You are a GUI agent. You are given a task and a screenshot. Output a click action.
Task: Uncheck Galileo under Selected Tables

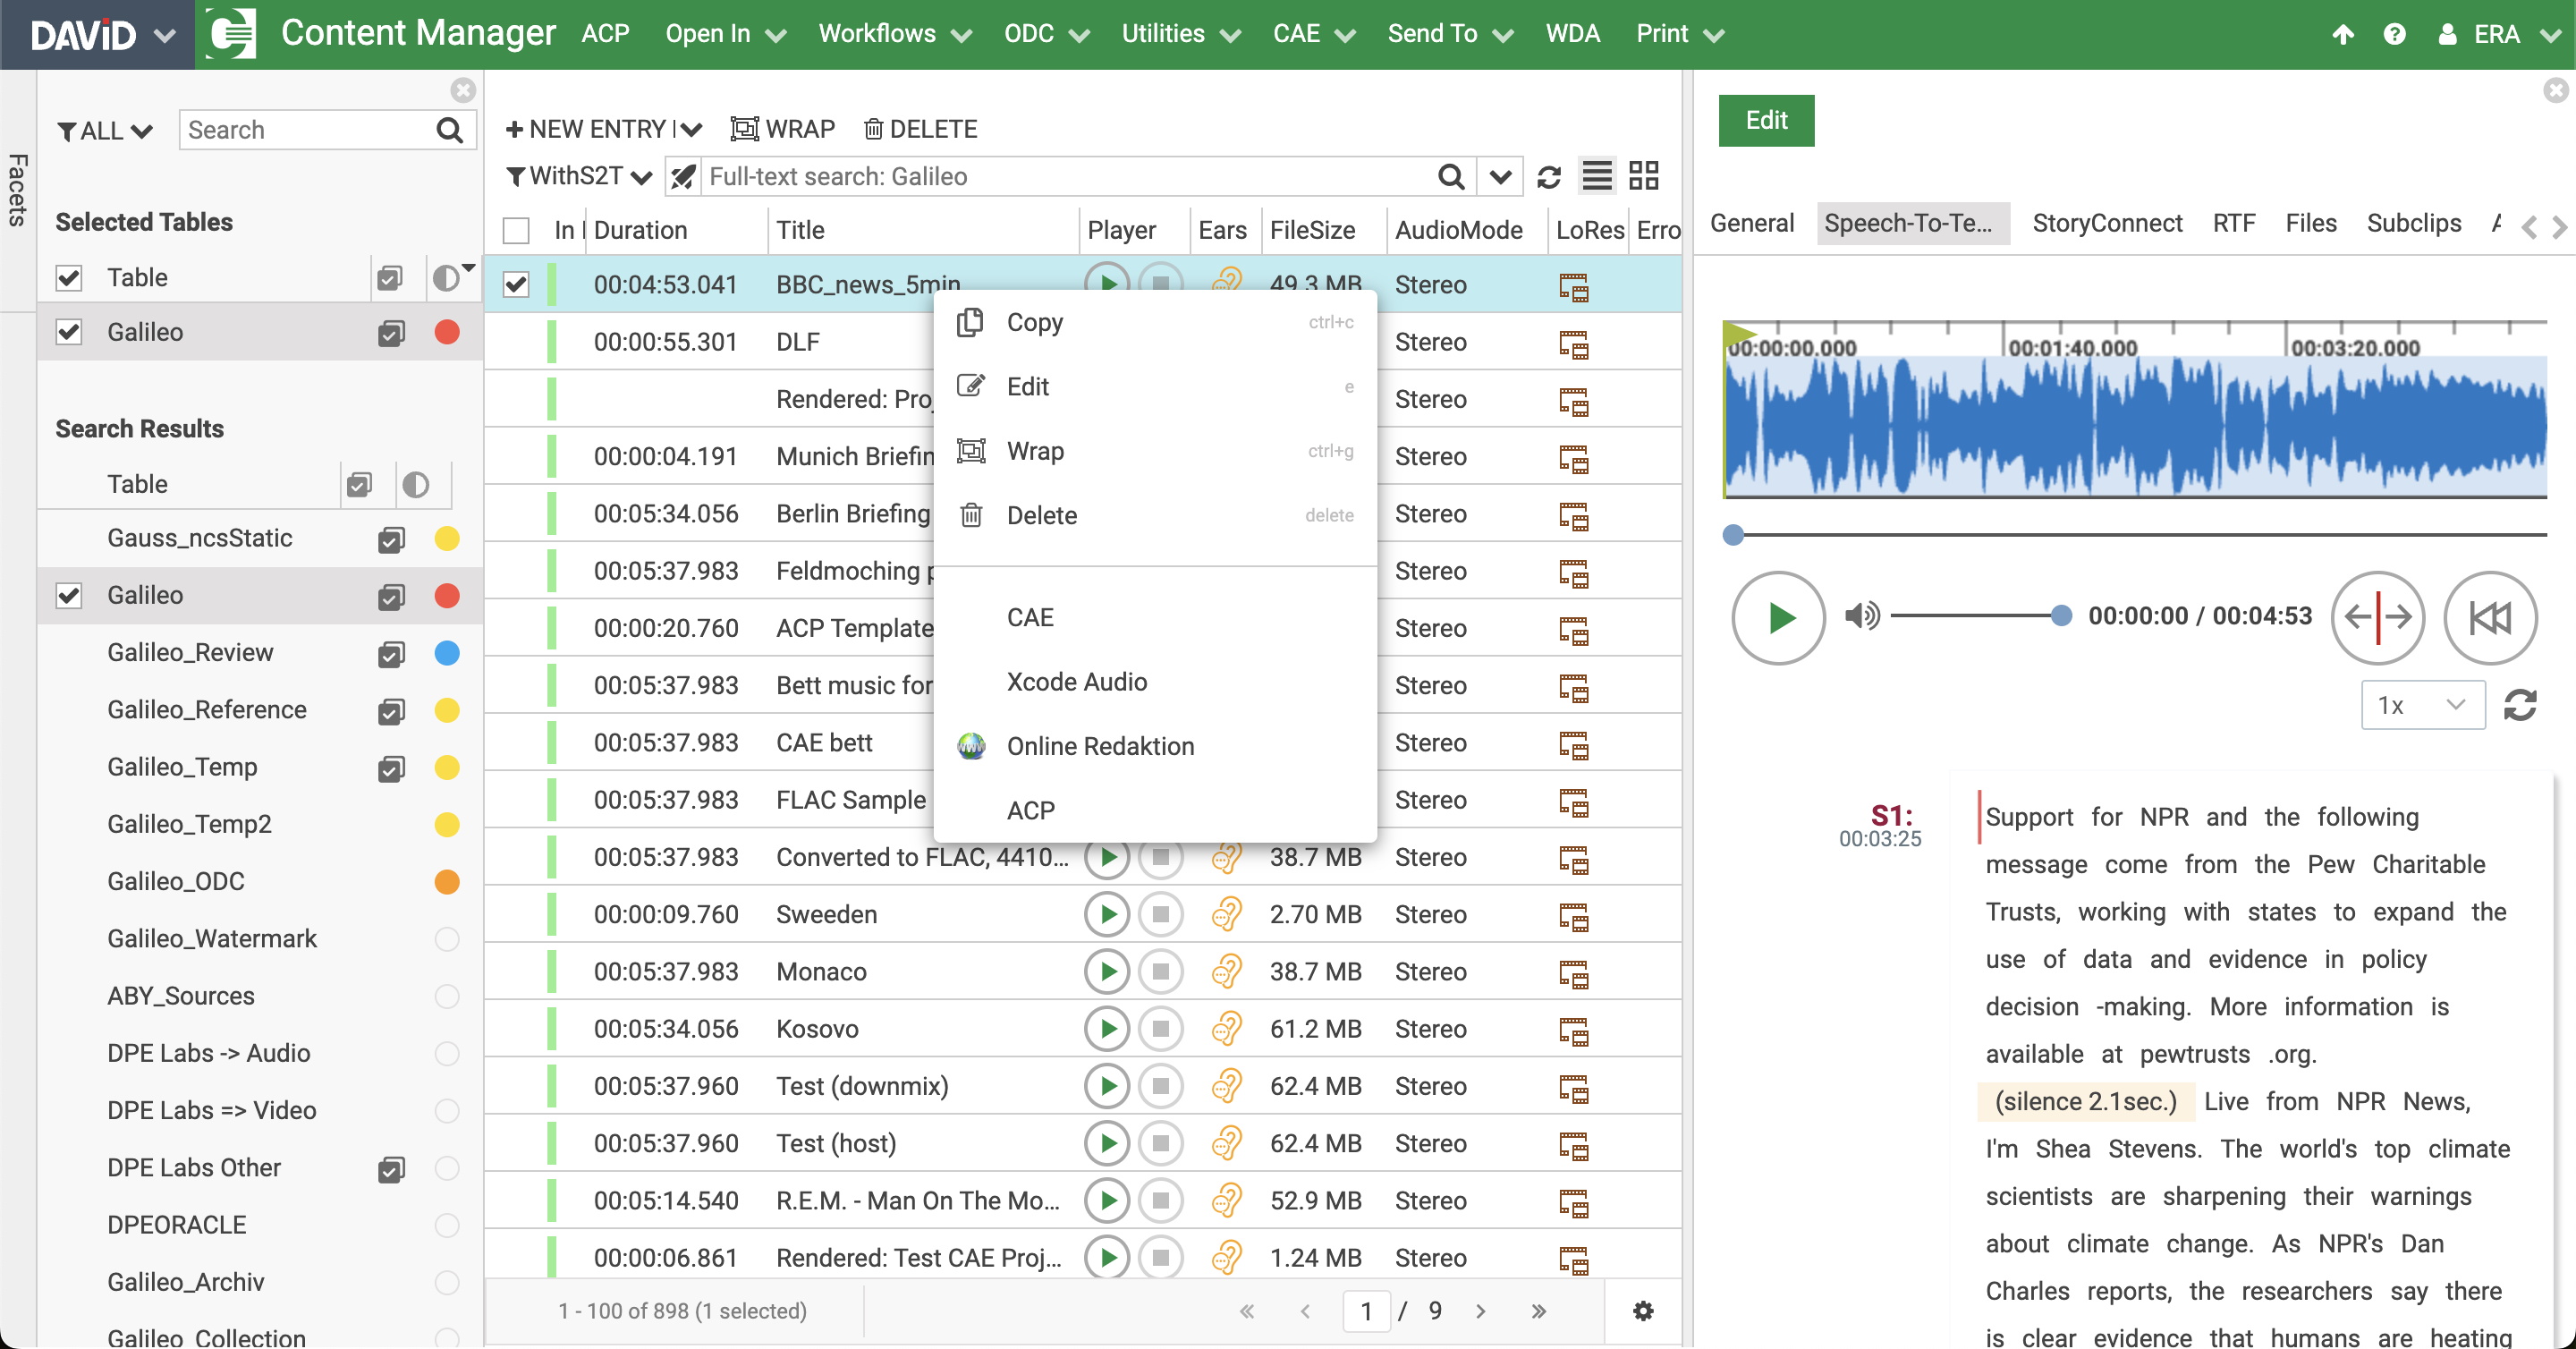69,332
